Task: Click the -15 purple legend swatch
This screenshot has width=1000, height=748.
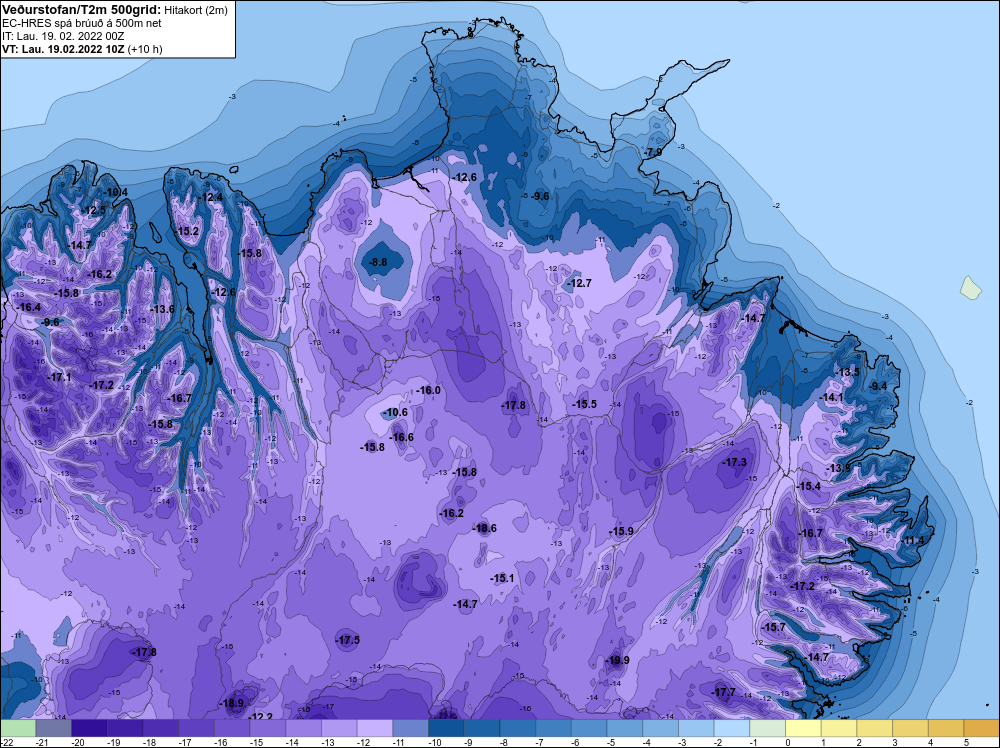Action: coord(268,728)
